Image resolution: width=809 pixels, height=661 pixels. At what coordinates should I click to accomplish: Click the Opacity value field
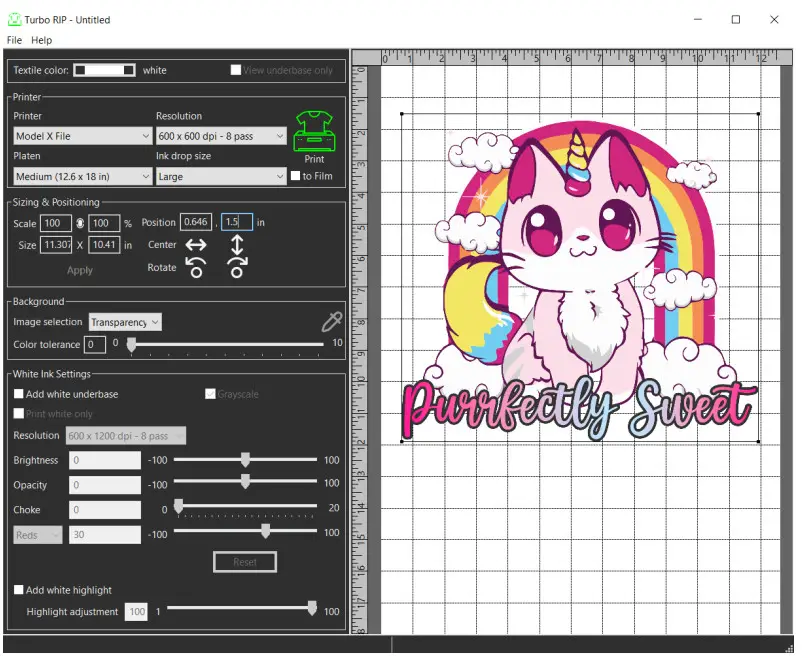click(105, 485)
